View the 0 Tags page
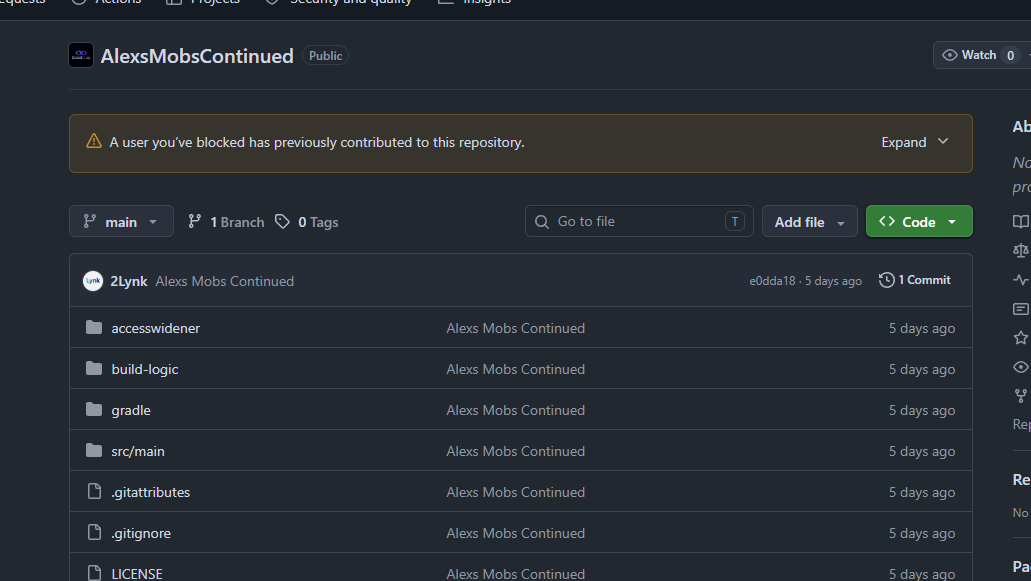Image resolution: width=1031 pixels, height=581 pixels. (x=307, y=222)
